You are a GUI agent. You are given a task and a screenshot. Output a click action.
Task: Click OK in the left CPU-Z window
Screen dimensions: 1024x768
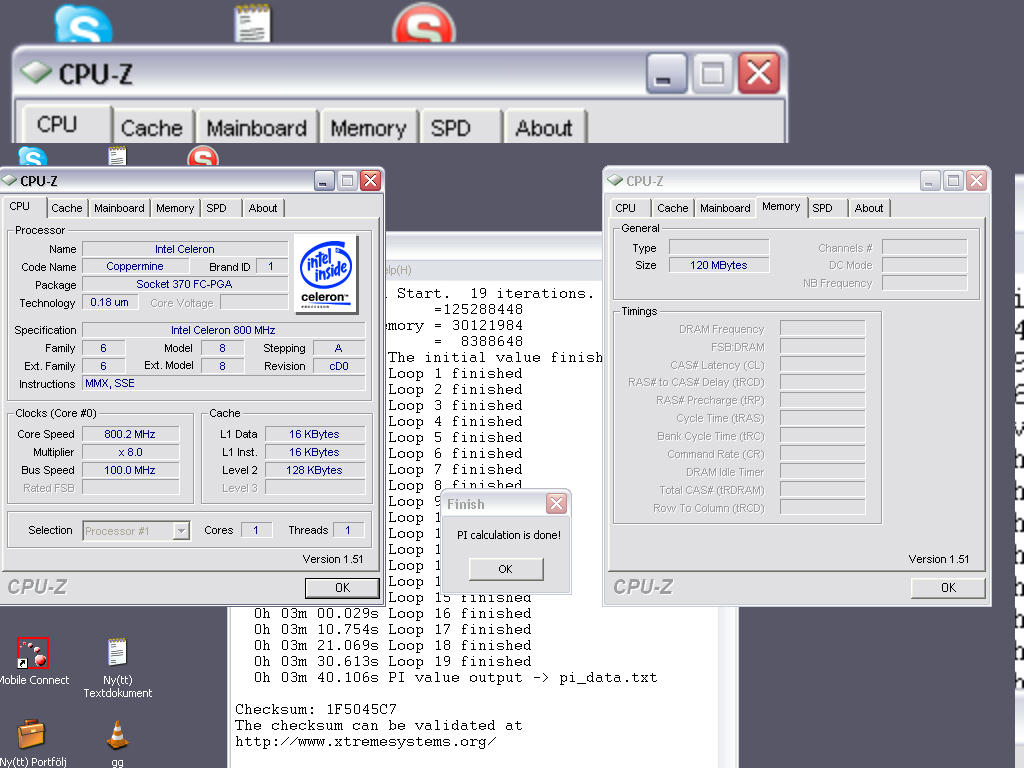click(x=342, y=588)
